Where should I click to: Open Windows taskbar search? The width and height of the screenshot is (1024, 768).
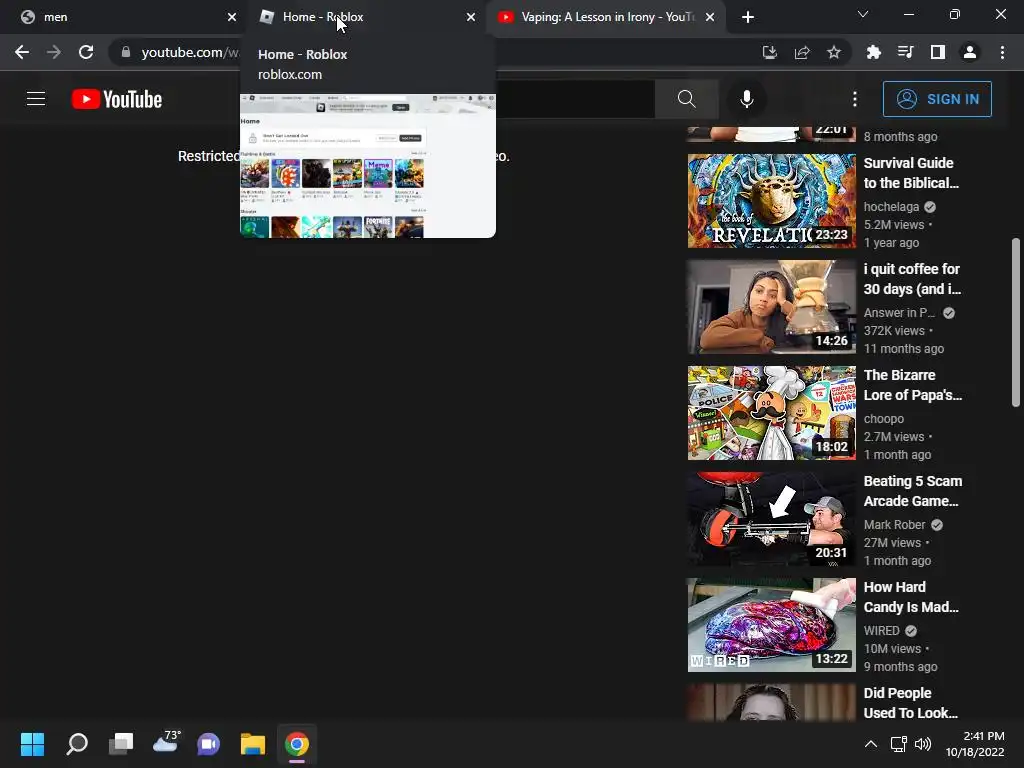point(77,744)
